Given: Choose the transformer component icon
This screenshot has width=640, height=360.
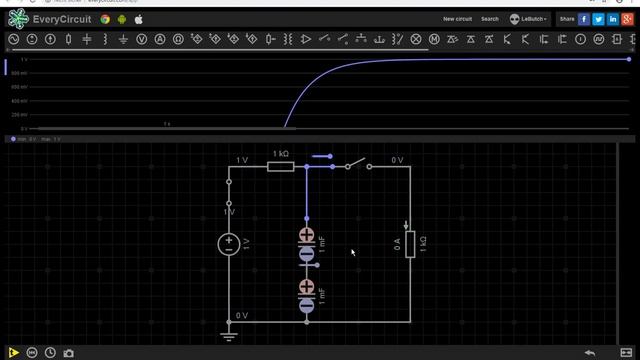Looking at the screenshot, I should (x=288, y=39).
